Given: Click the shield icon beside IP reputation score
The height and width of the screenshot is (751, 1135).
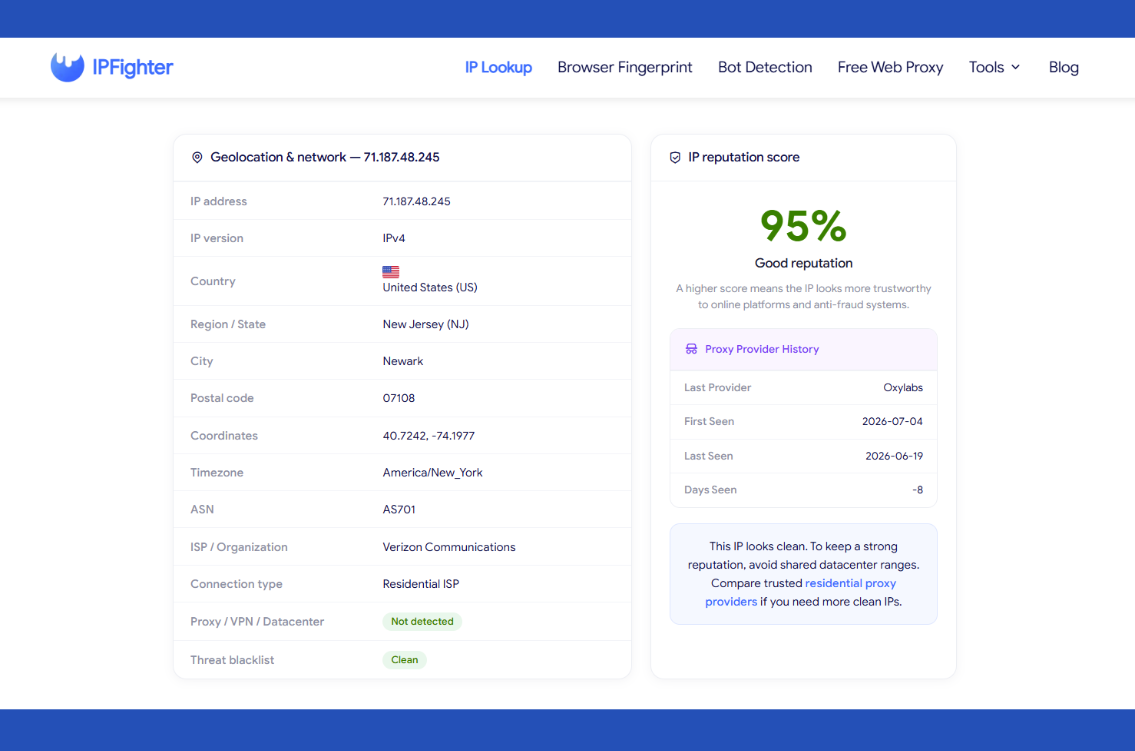Looking at the screenshot, I should tap(675, 157).
